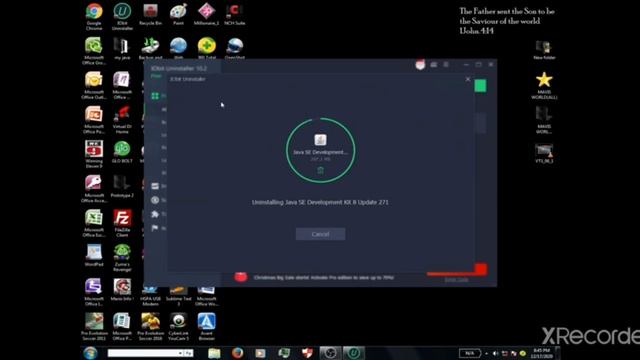Select the WordPad desktop icon
This screenshot has height=360, width=640.
click(94, 256)
